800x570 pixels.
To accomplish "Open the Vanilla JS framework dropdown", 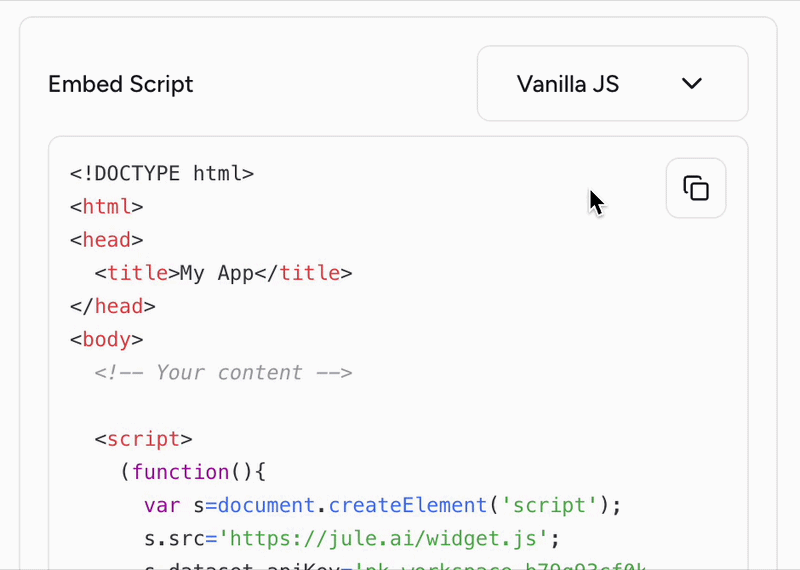I will (x=612, y=84).
